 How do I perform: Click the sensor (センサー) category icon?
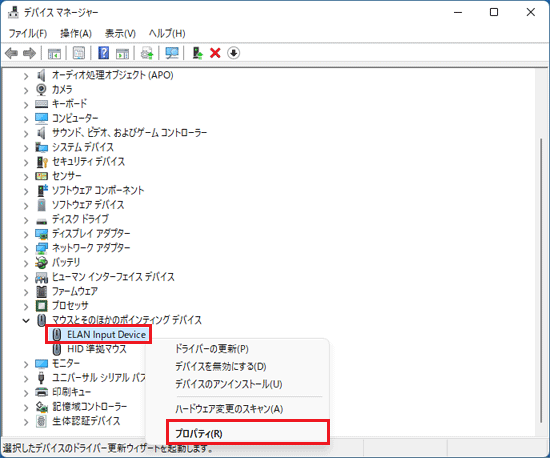[x=41, y=176]
